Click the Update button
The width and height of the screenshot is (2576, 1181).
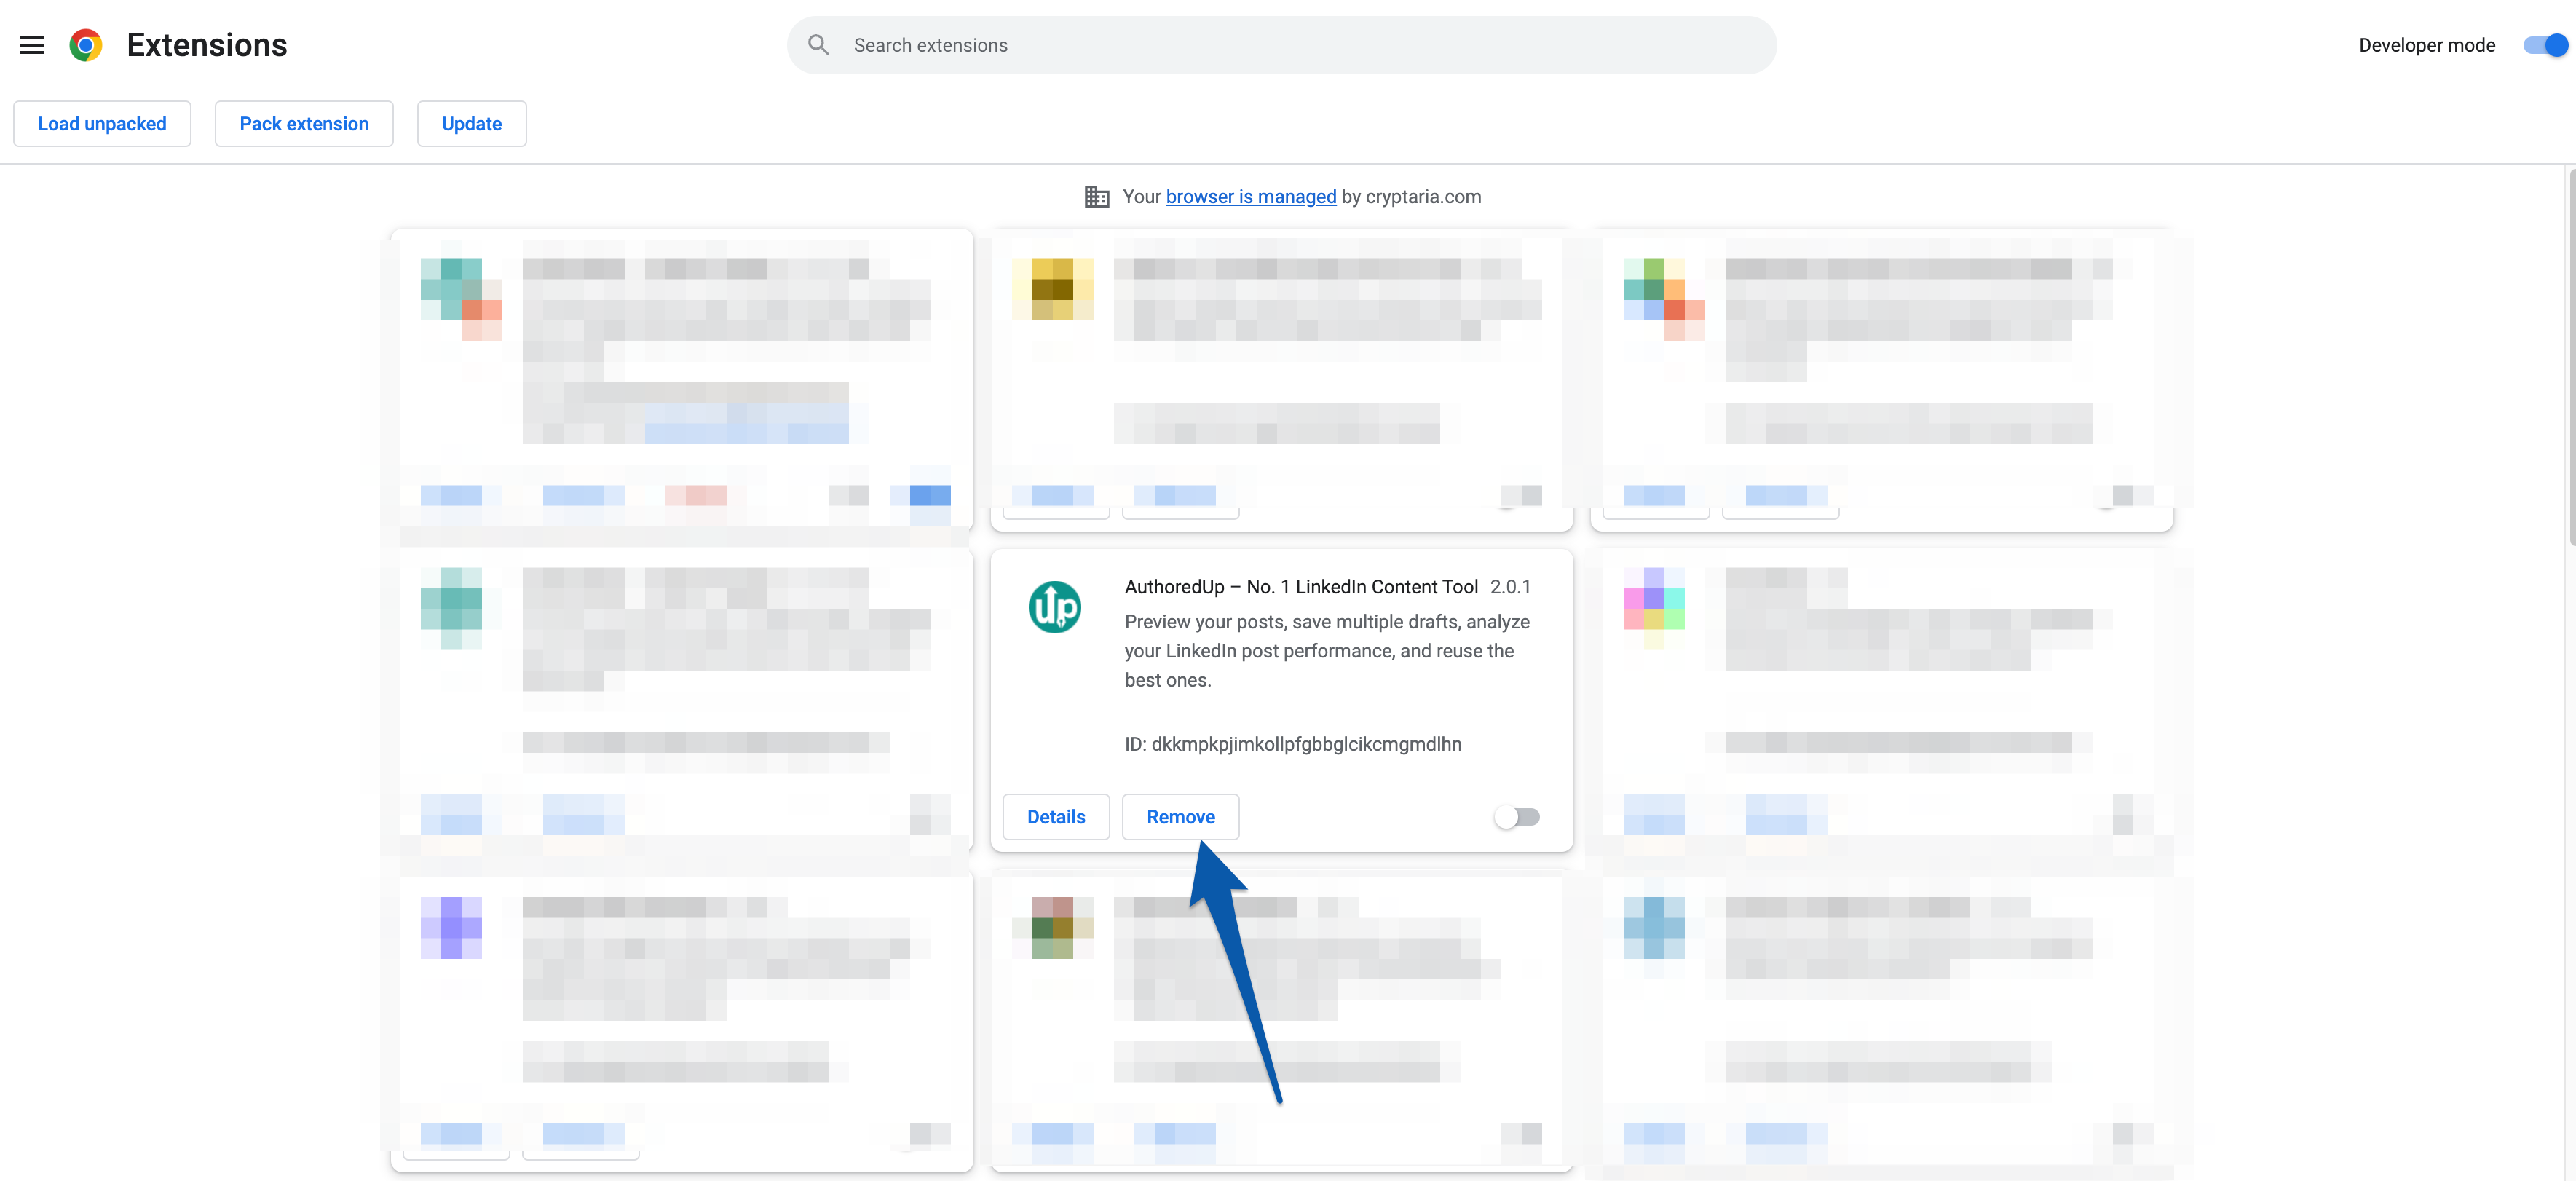(x=472, y=124)
